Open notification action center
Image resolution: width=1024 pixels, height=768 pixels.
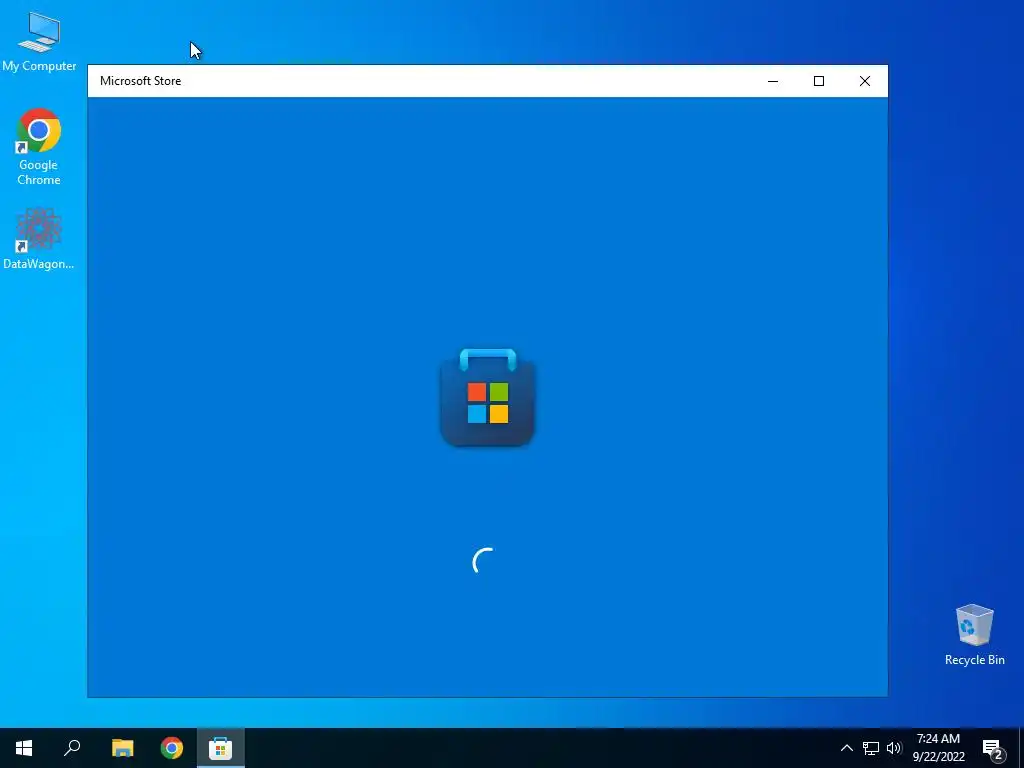click(993, 748)
